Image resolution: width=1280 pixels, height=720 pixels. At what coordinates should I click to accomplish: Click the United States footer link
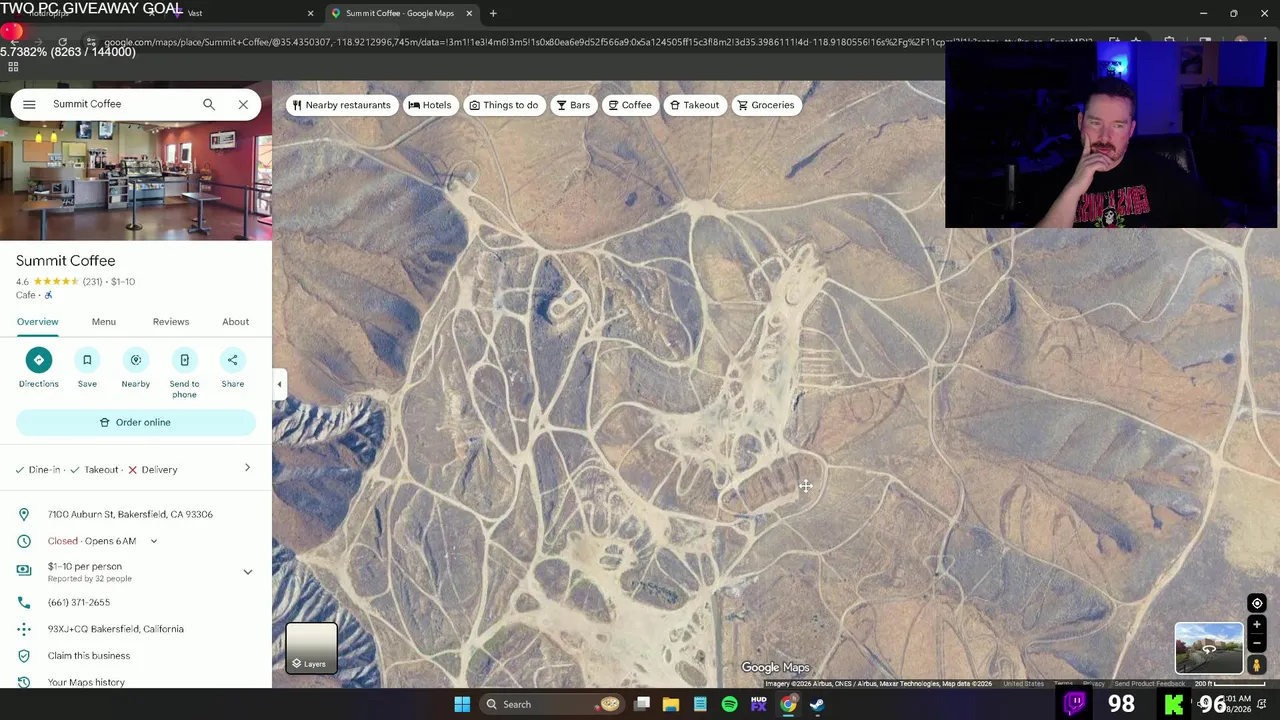(1023, 684)
